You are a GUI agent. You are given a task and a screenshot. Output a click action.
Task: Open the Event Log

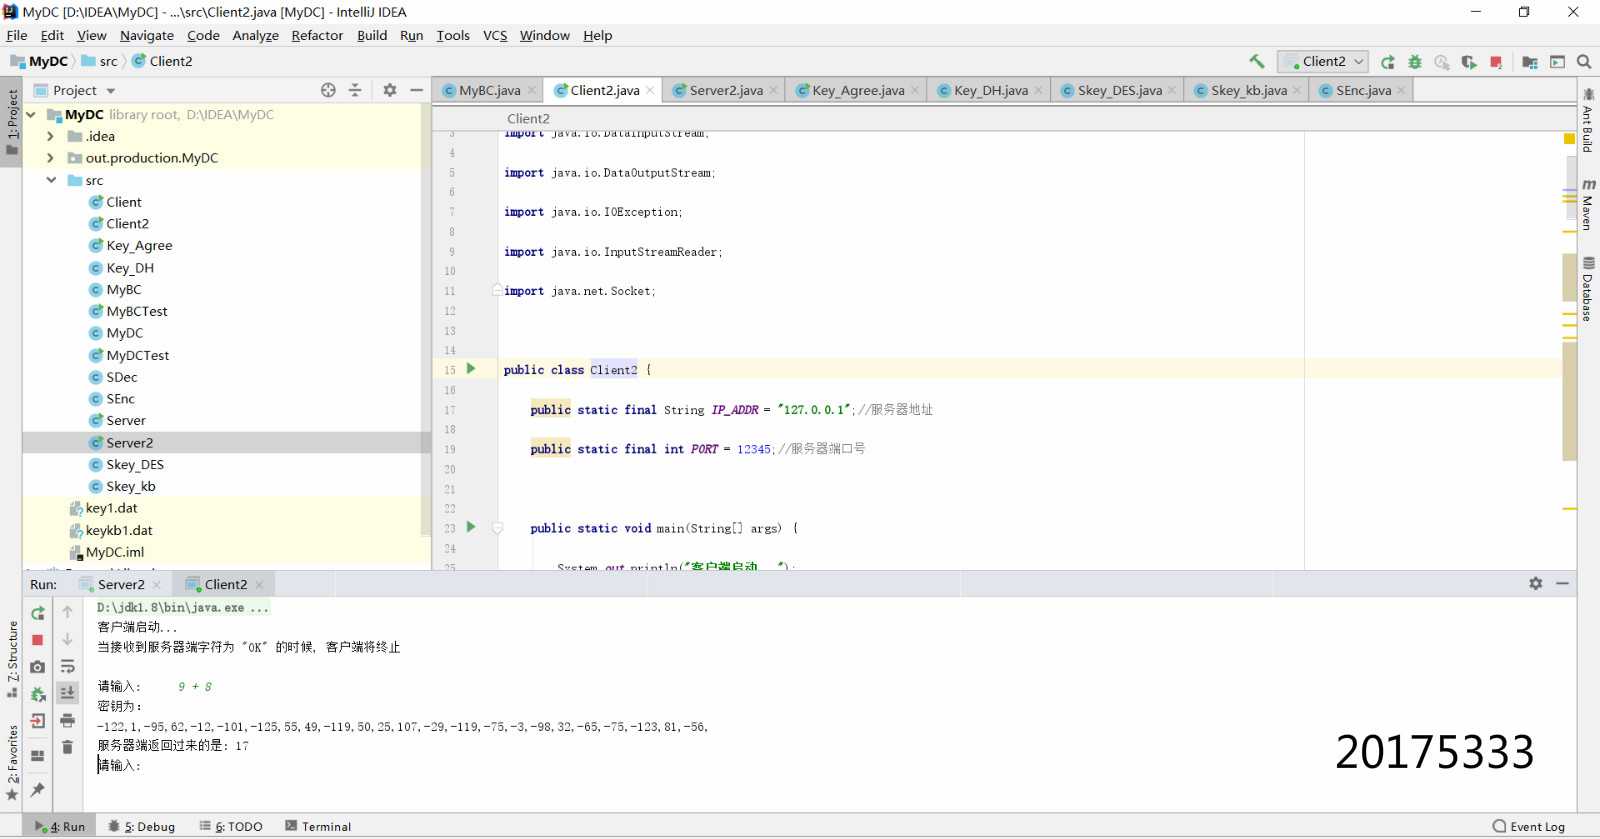coord(1528,827)
